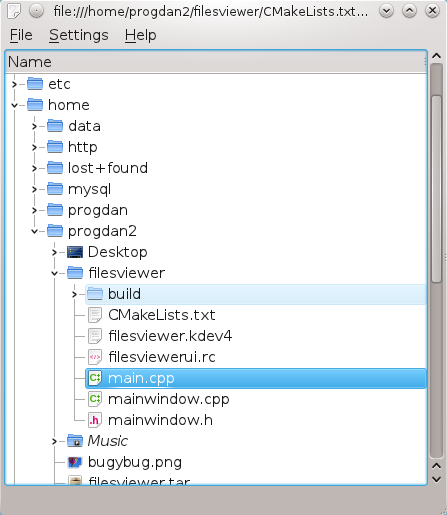Click the Desktop folder icon
Image resolution: width=447 pixels, height=515 pixels.
click(x=75, y=252)
